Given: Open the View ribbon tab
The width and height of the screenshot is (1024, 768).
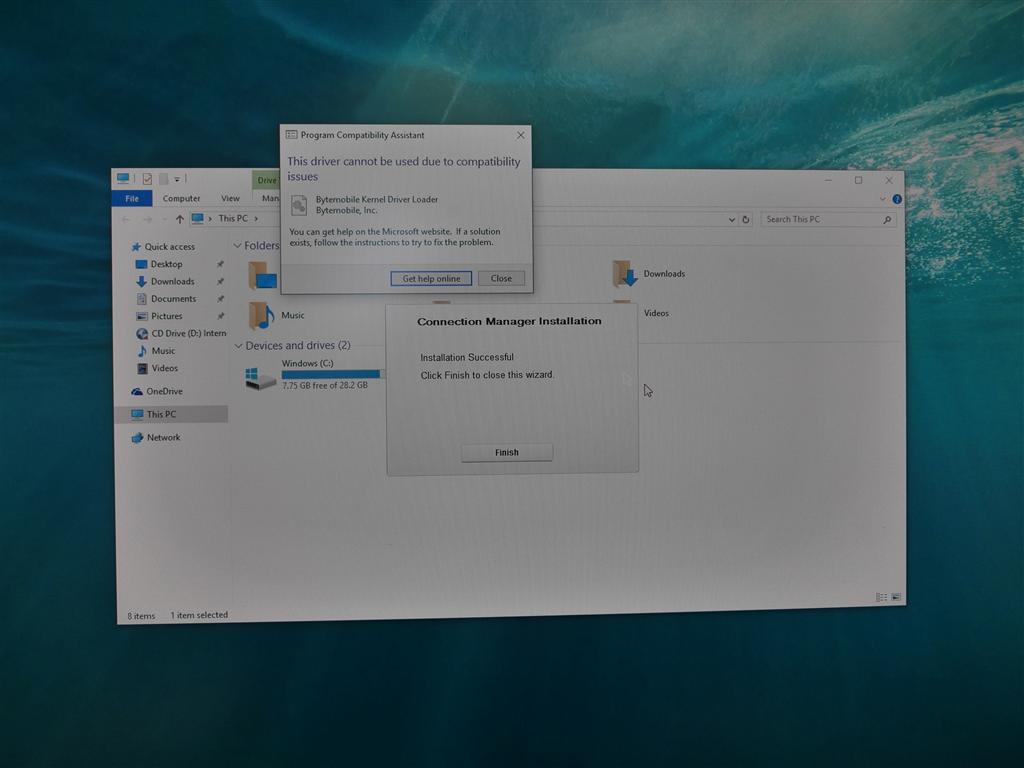Looking at the screenshot, I should [x=230, y=199].
